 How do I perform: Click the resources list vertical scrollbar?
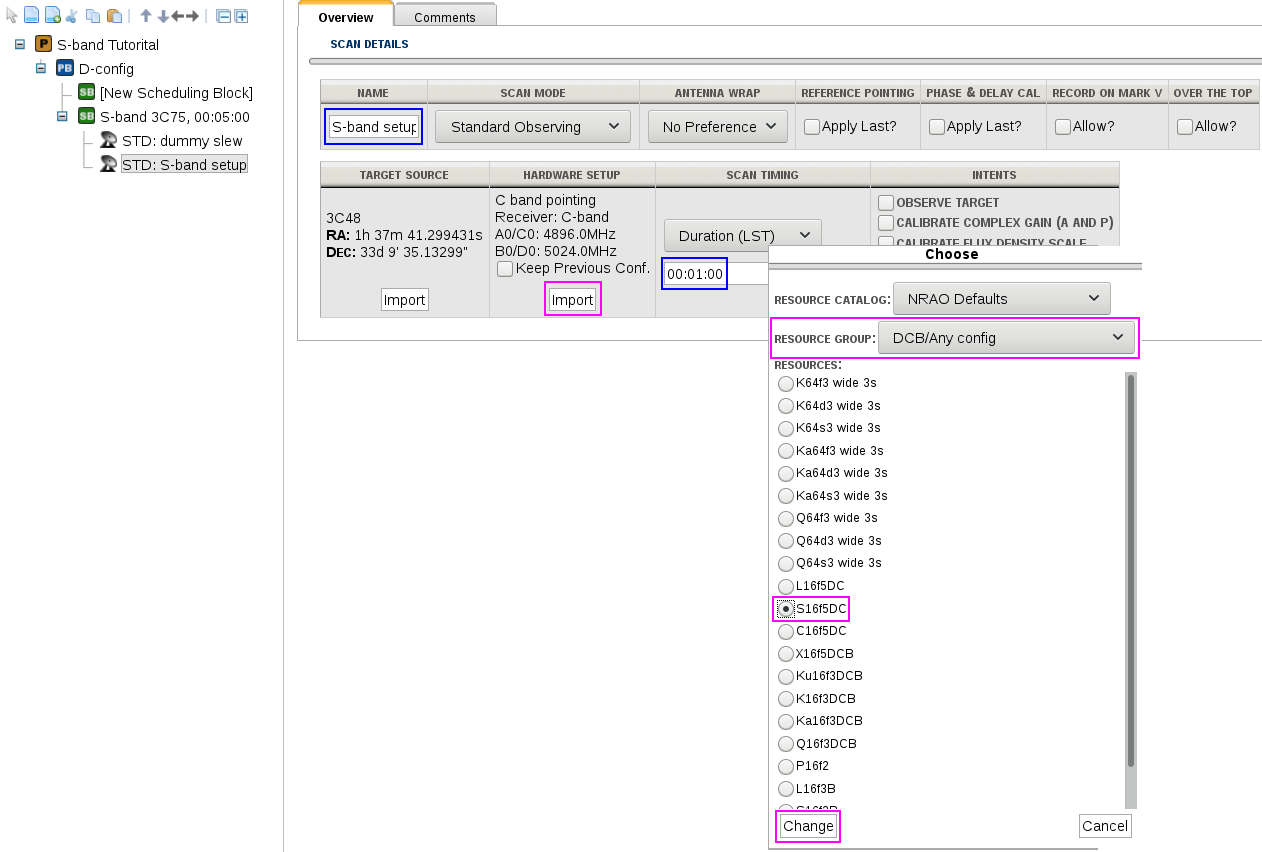(1130, 570)
